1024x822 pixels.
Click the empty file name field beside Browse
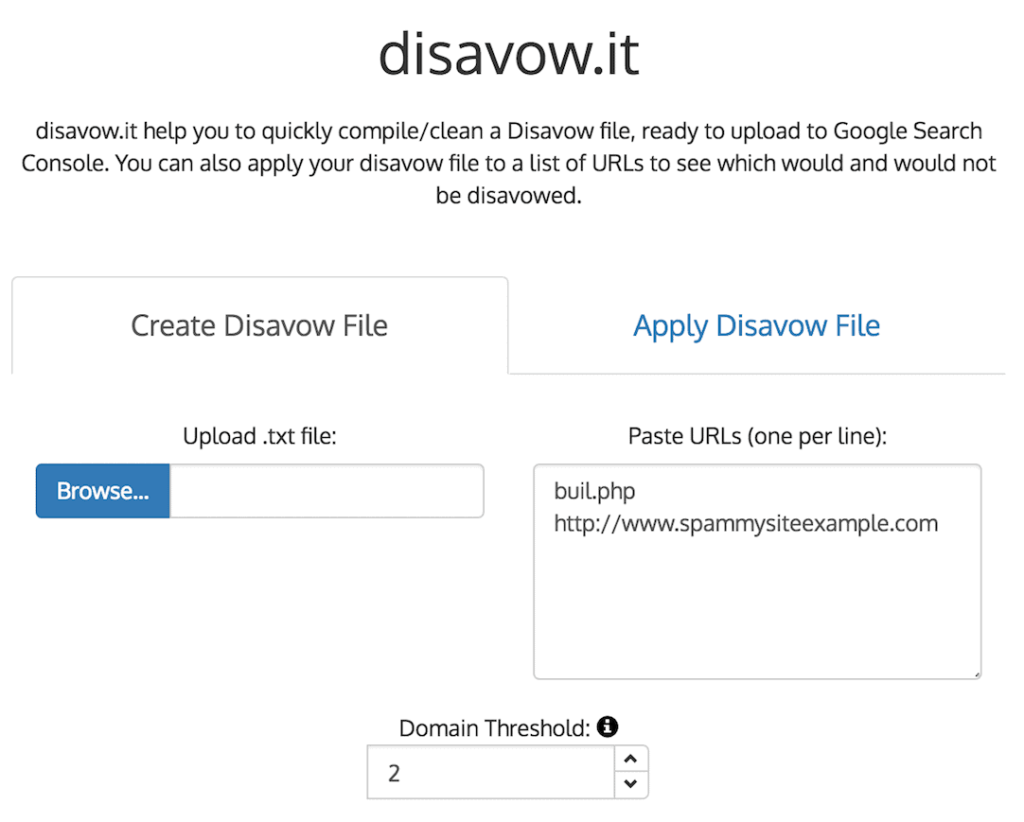pos(327,491)
